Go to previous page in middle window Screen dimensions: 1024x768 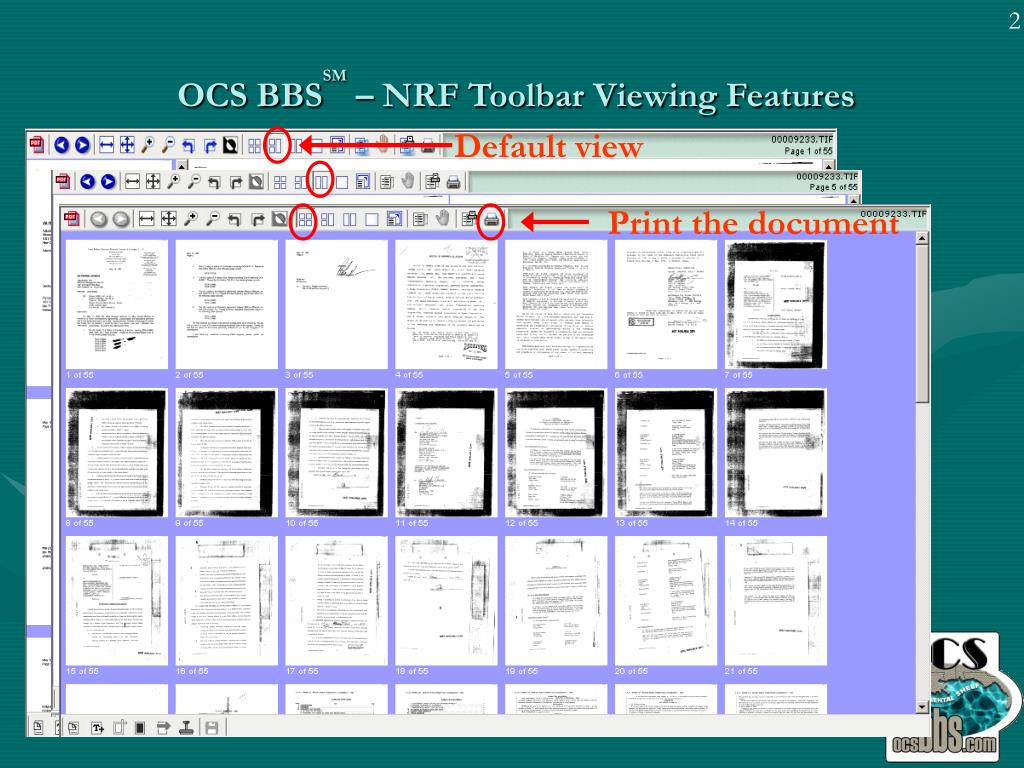coord(88,182)
